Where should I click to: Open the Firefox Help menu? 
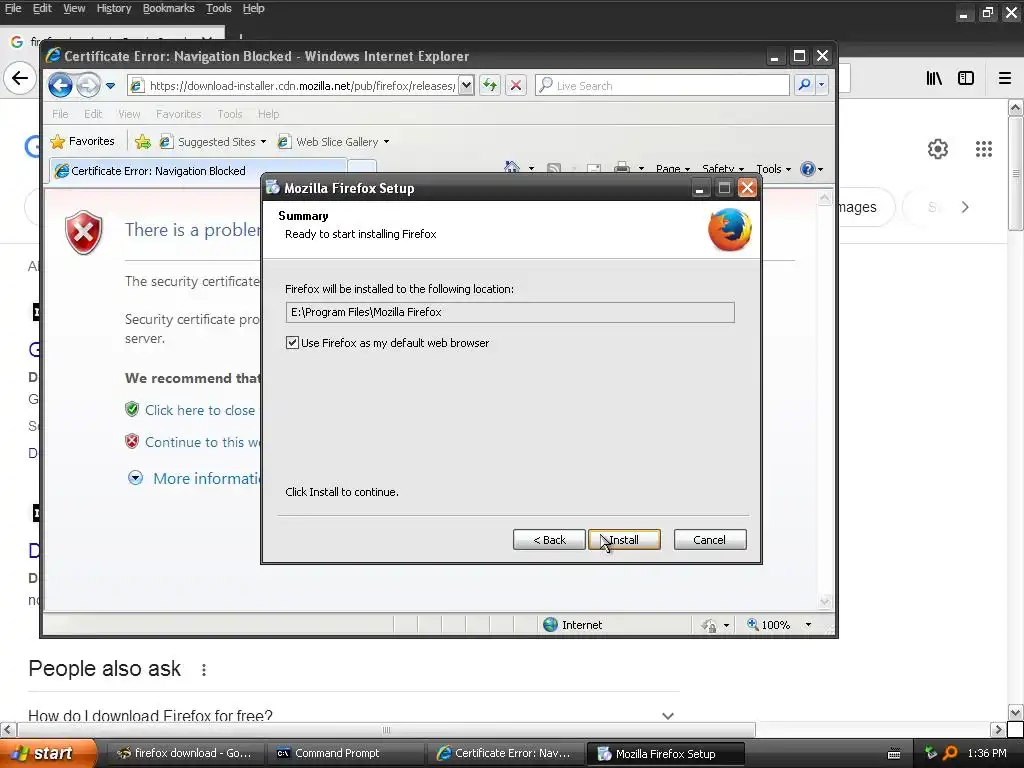253,8
